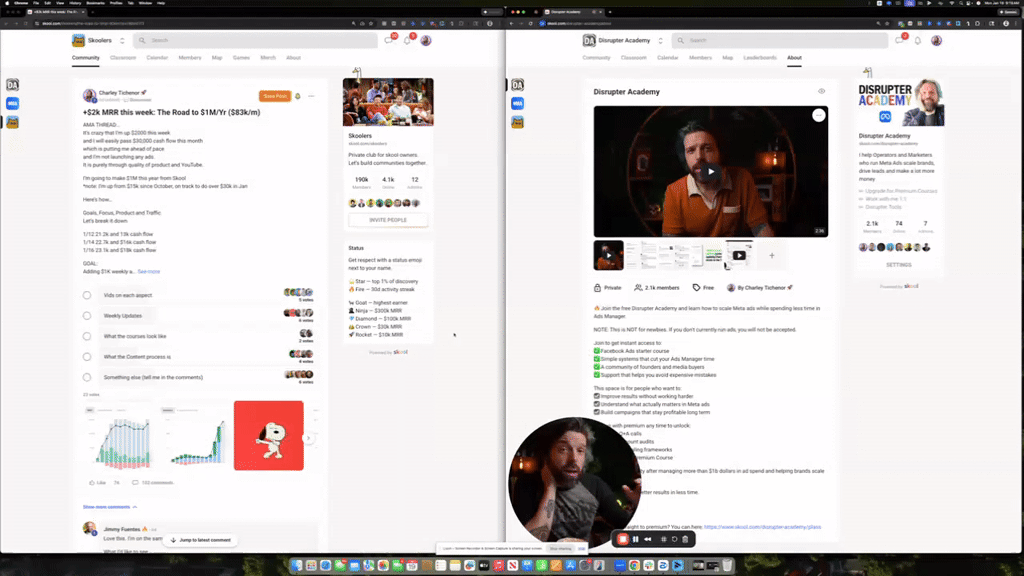Collapse Show more comments section
The width and height of the screenshot is (1024, 576).
(x=110, y=507)
